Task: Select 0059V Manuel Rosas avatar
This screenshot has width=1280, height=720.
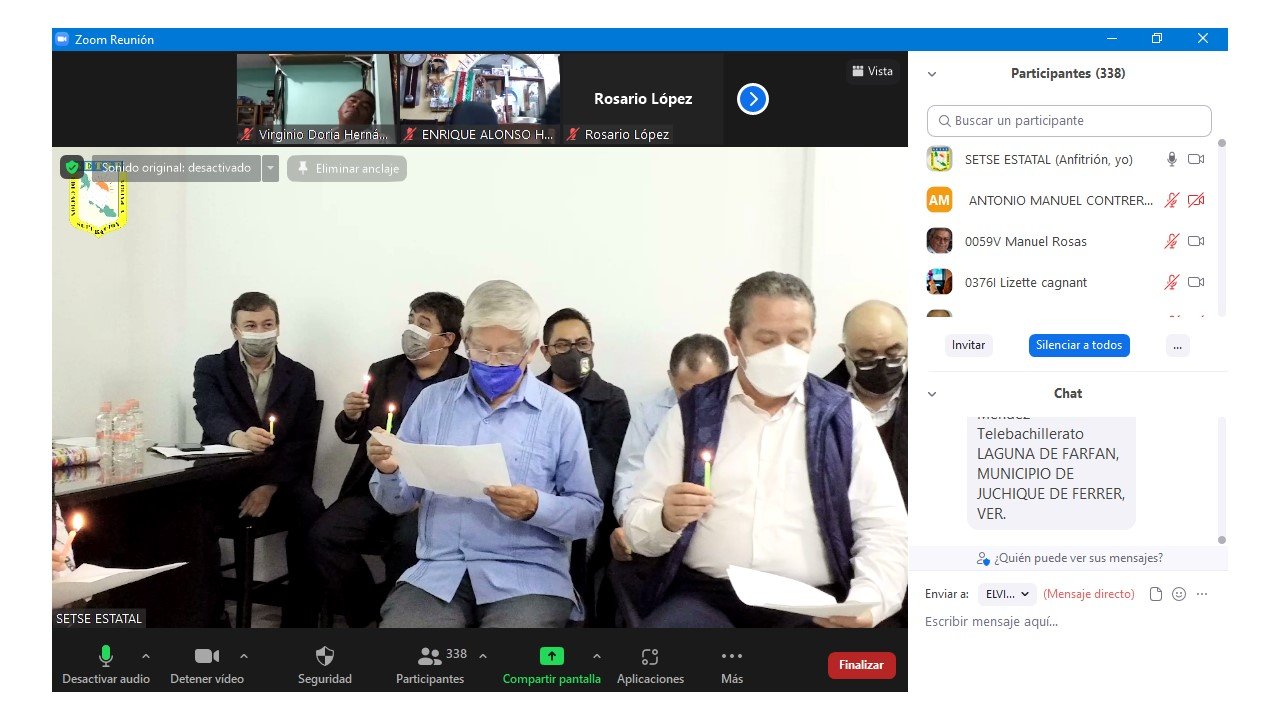Action: tap(939, 241)
